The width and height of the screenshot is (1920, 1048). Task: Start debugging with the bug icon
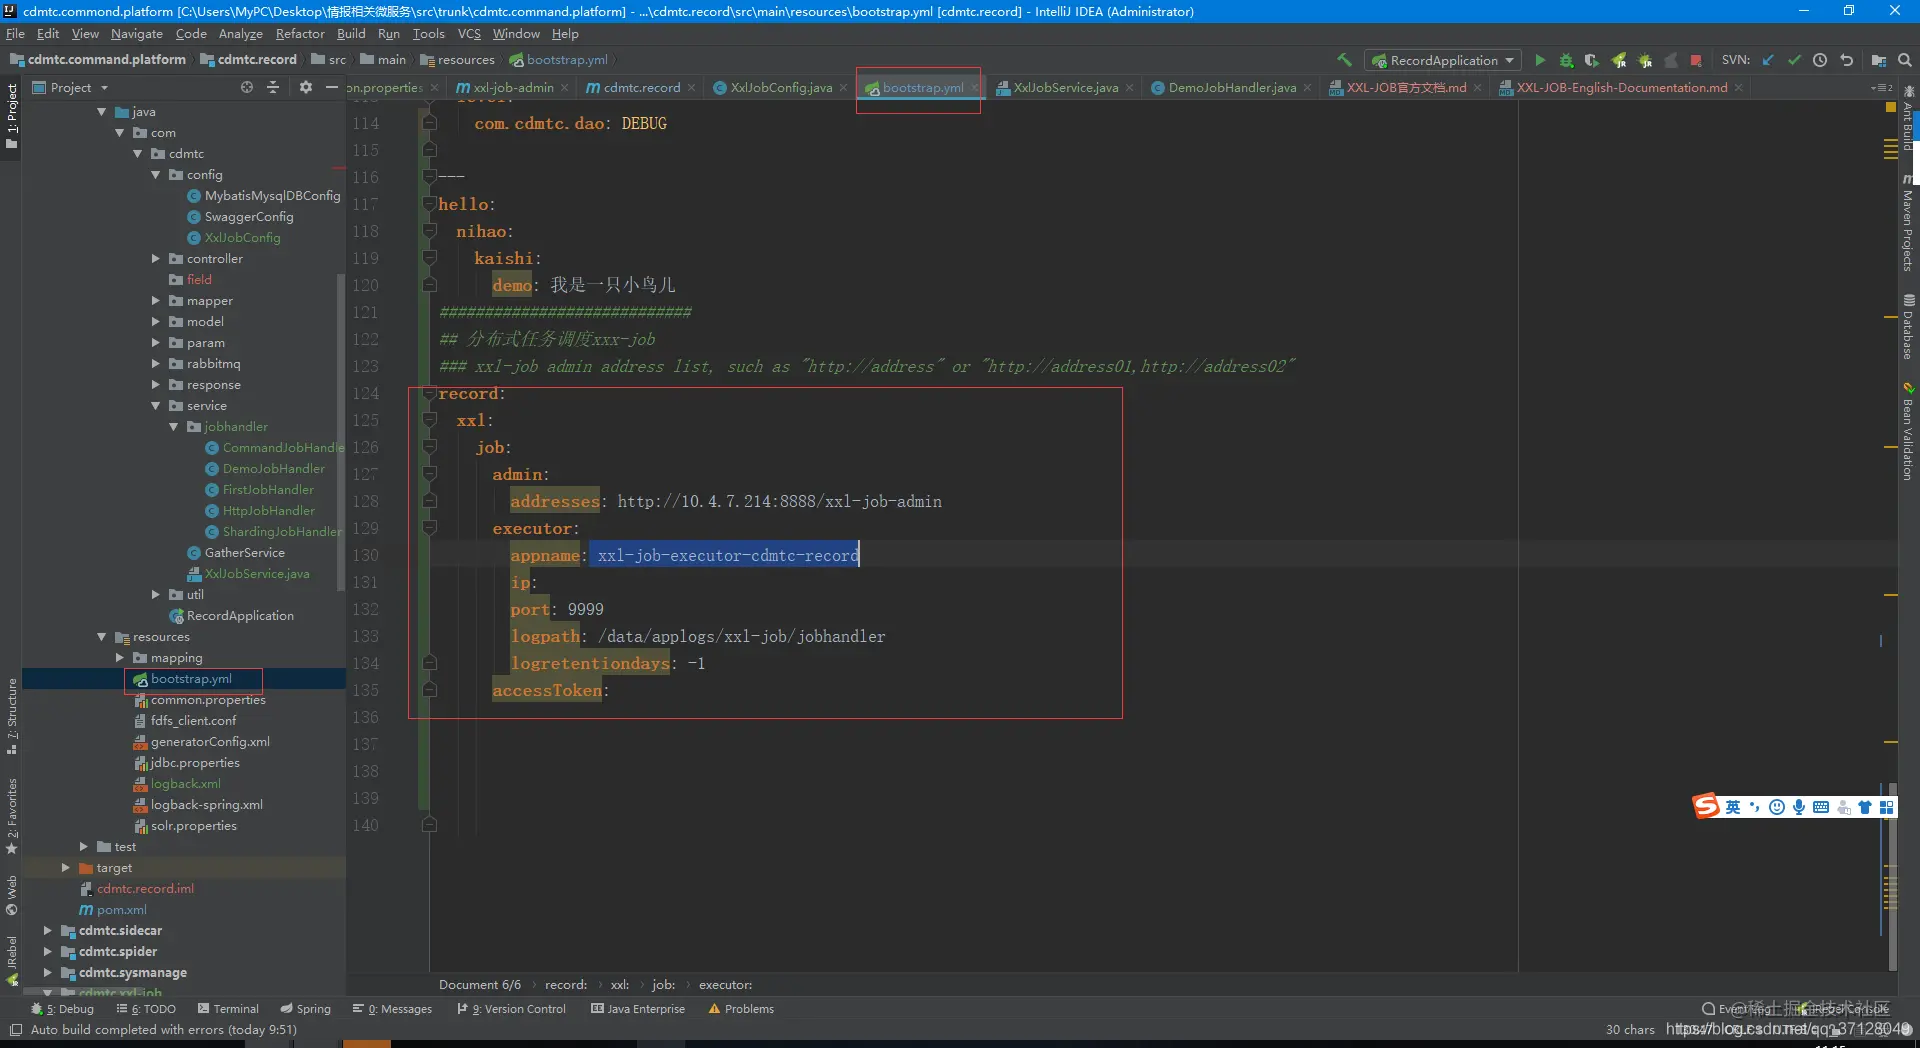[x=1566, y=60]
